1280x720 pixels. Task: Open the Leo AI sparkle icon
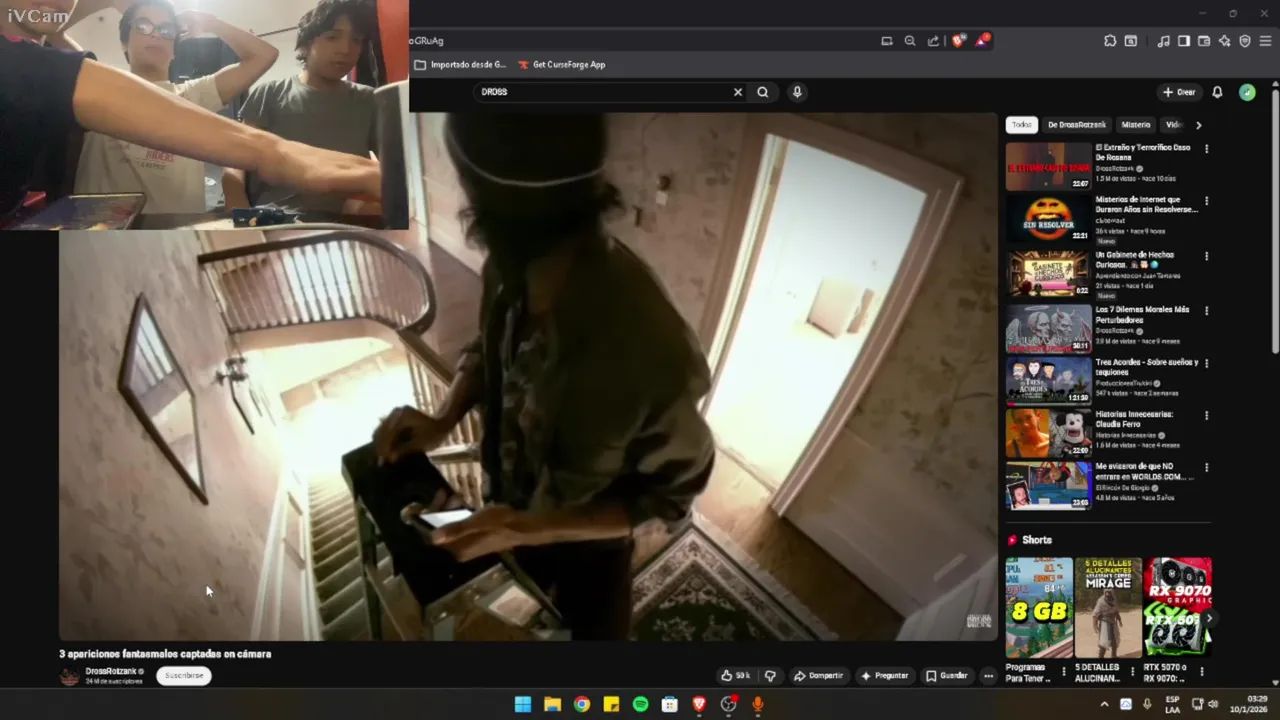point(1225,41)
